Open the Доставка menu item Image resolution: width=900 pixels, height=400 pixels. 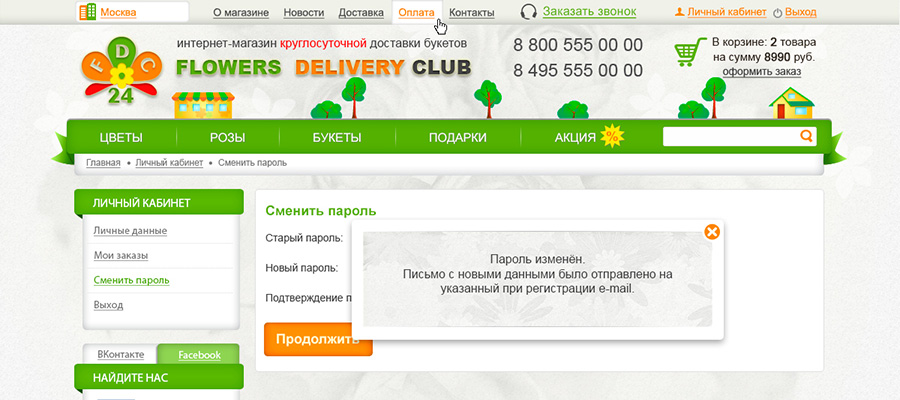click(361, 12)
